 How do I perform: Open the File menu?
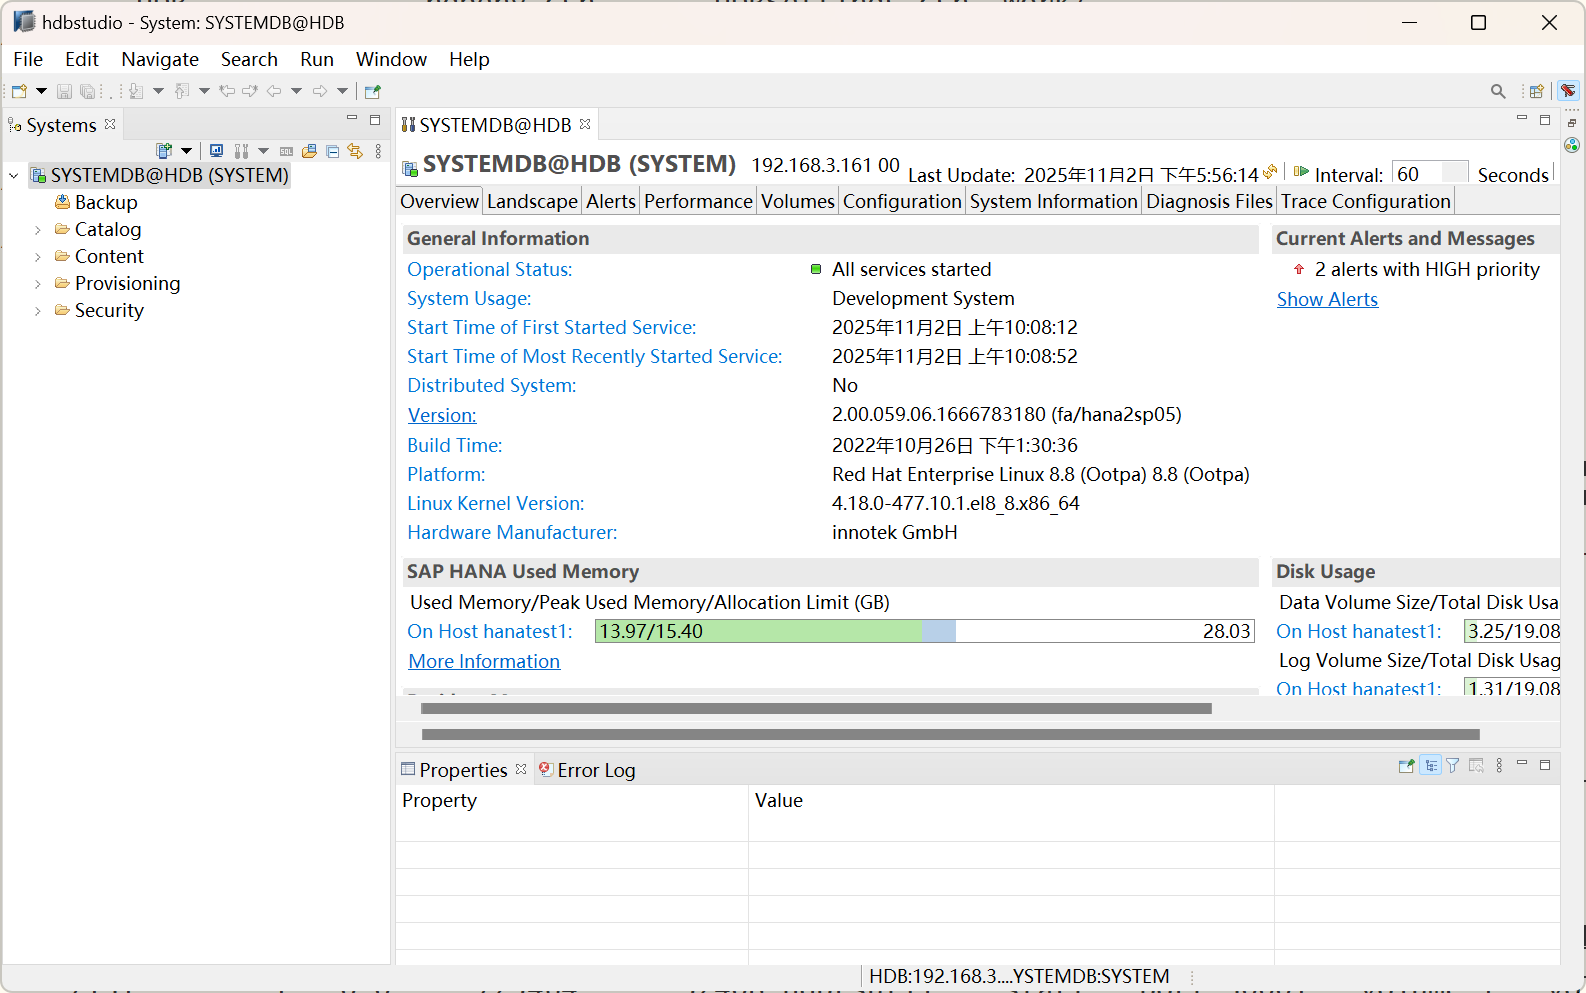pyautogui.click(x=28, y=59)
